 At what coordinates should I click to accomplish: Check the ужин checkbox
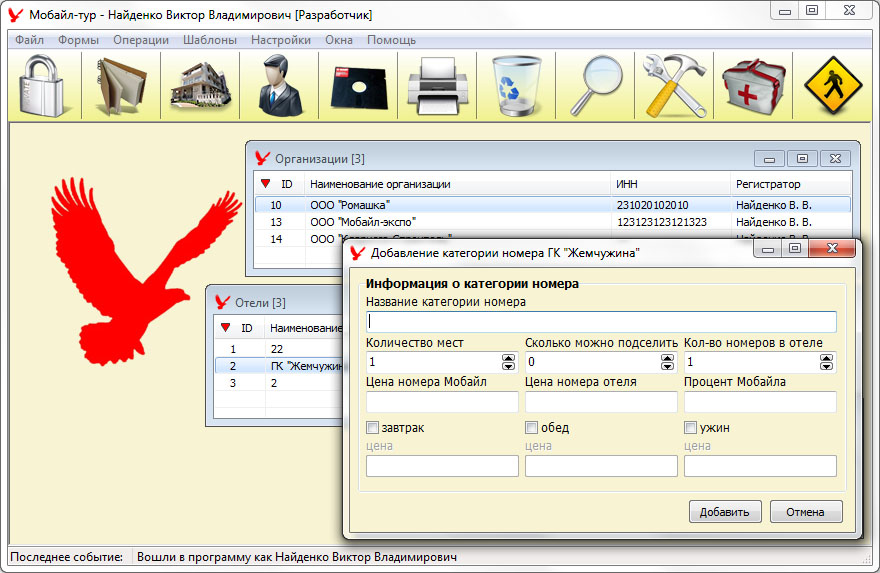pos(690,428)
